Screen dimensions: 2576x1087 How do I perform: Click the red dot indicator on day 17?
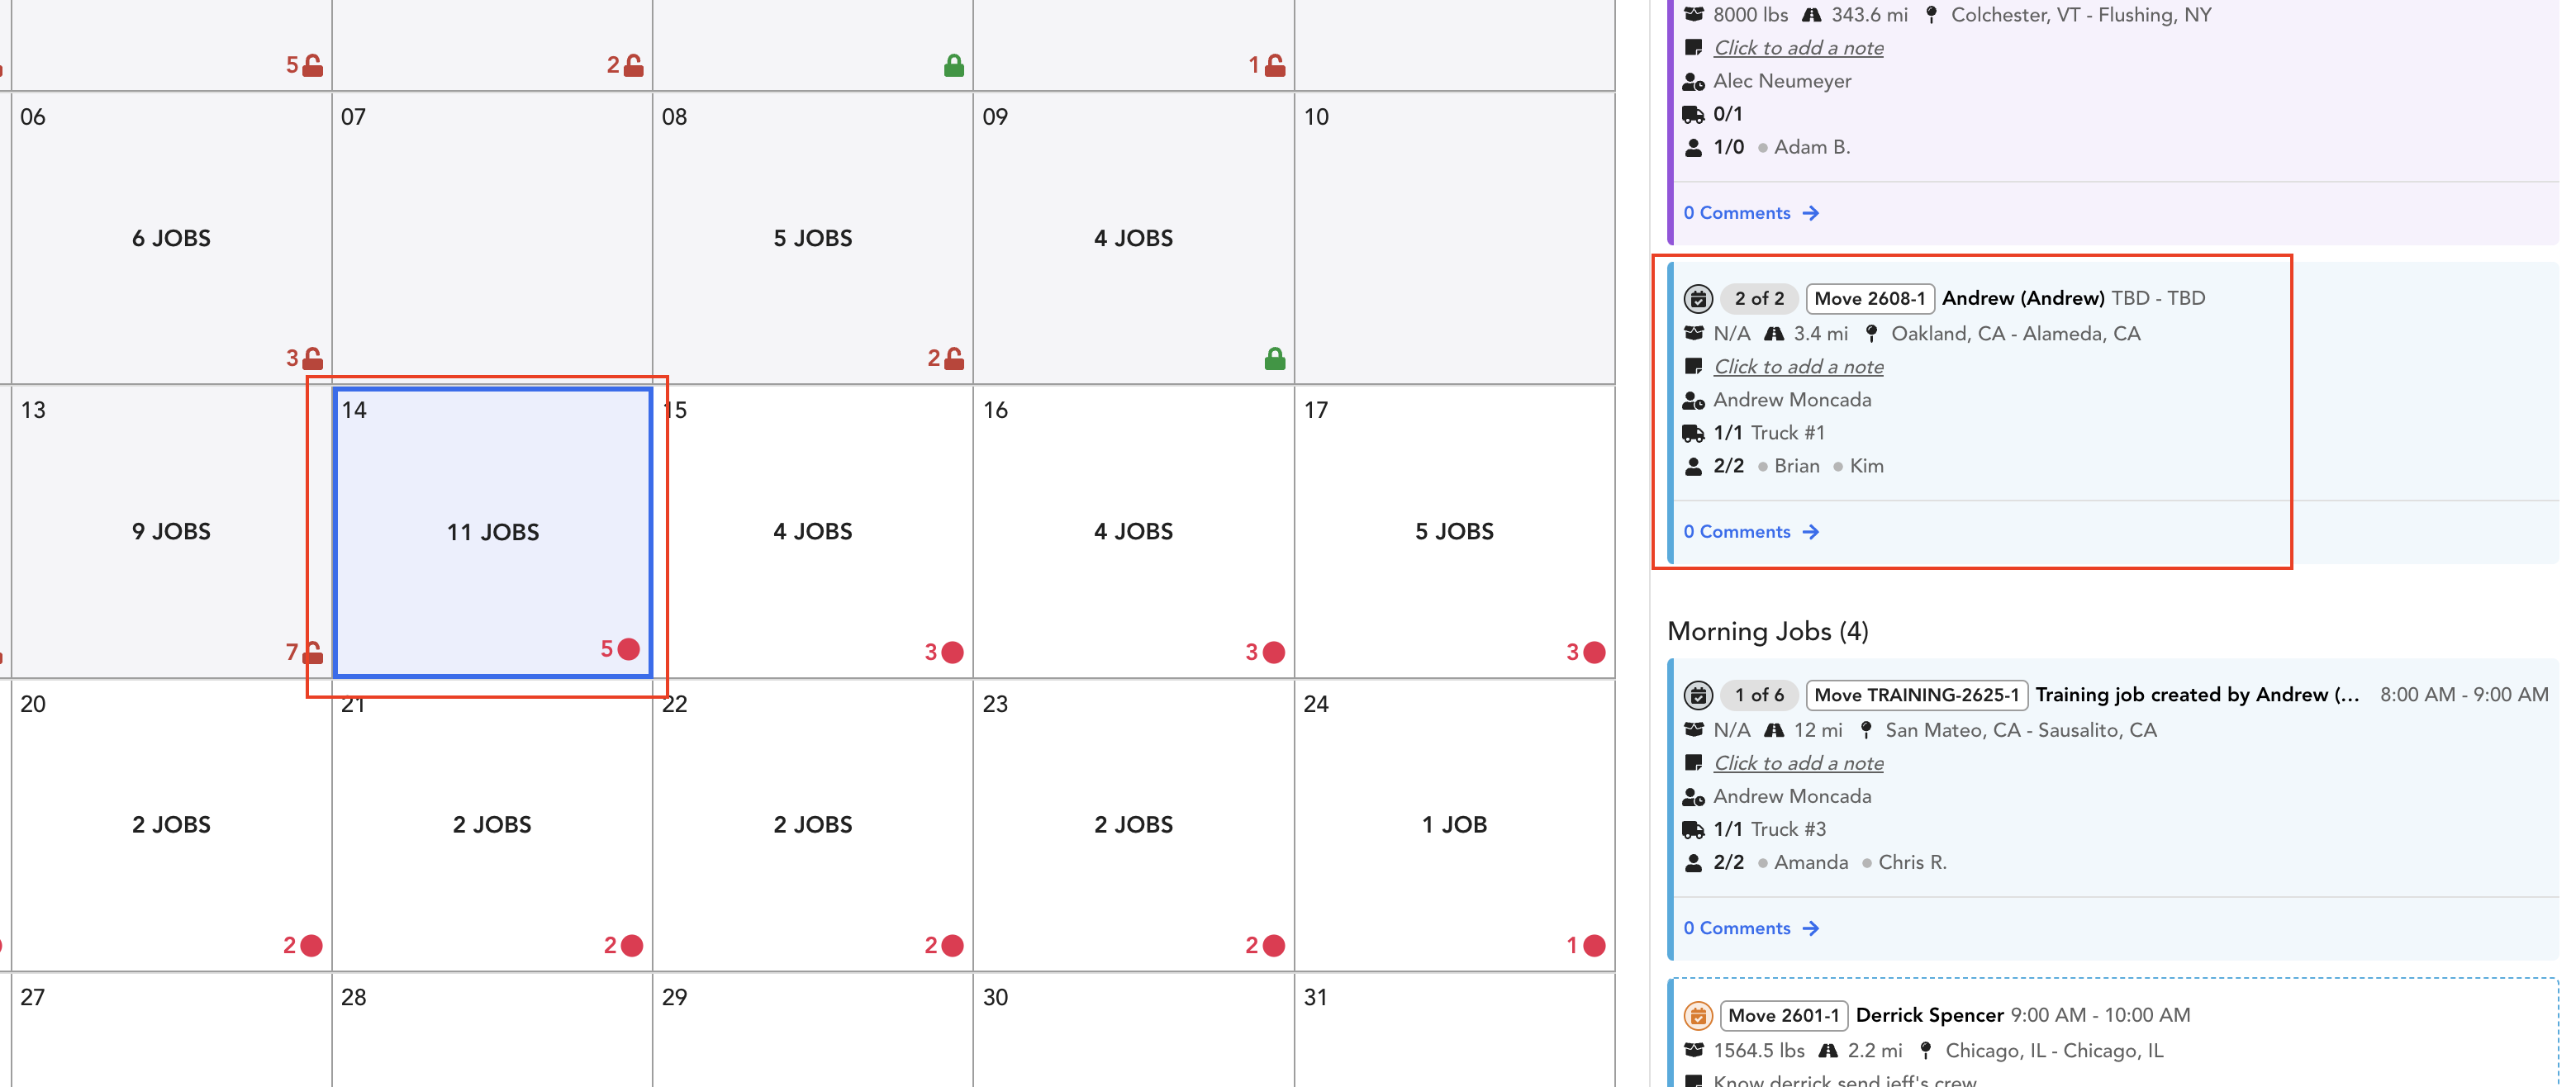(x=1594, y=652)
